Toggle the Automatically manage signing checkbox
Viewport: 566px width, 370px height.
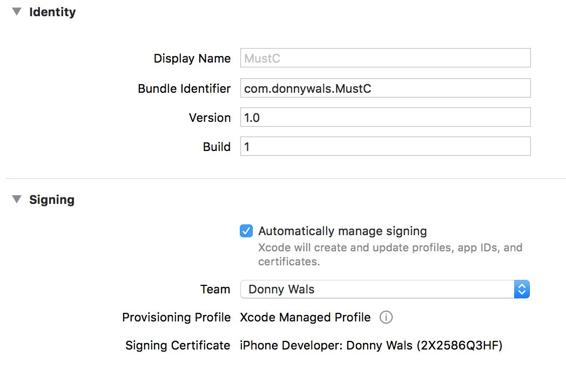pyautogui.click(x=246, y=231)
